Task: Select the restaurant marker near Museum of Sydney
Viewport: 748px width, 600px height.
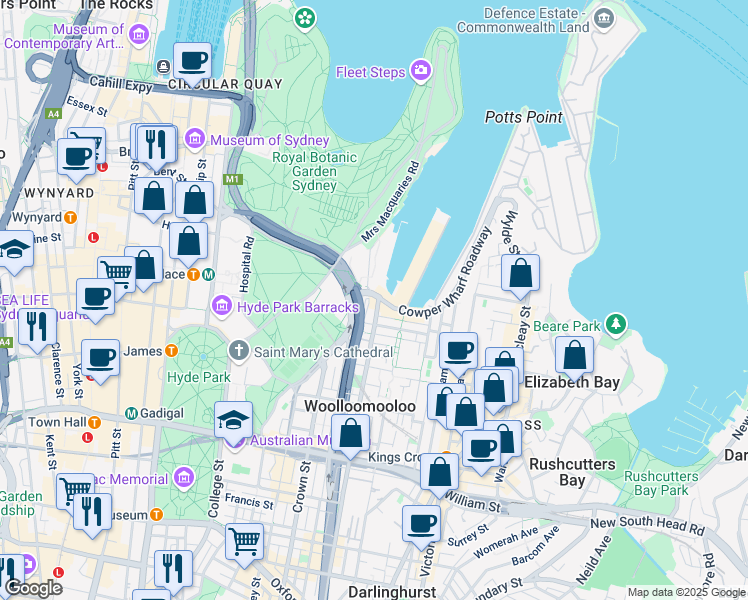Action: click(x=156, y=146)
